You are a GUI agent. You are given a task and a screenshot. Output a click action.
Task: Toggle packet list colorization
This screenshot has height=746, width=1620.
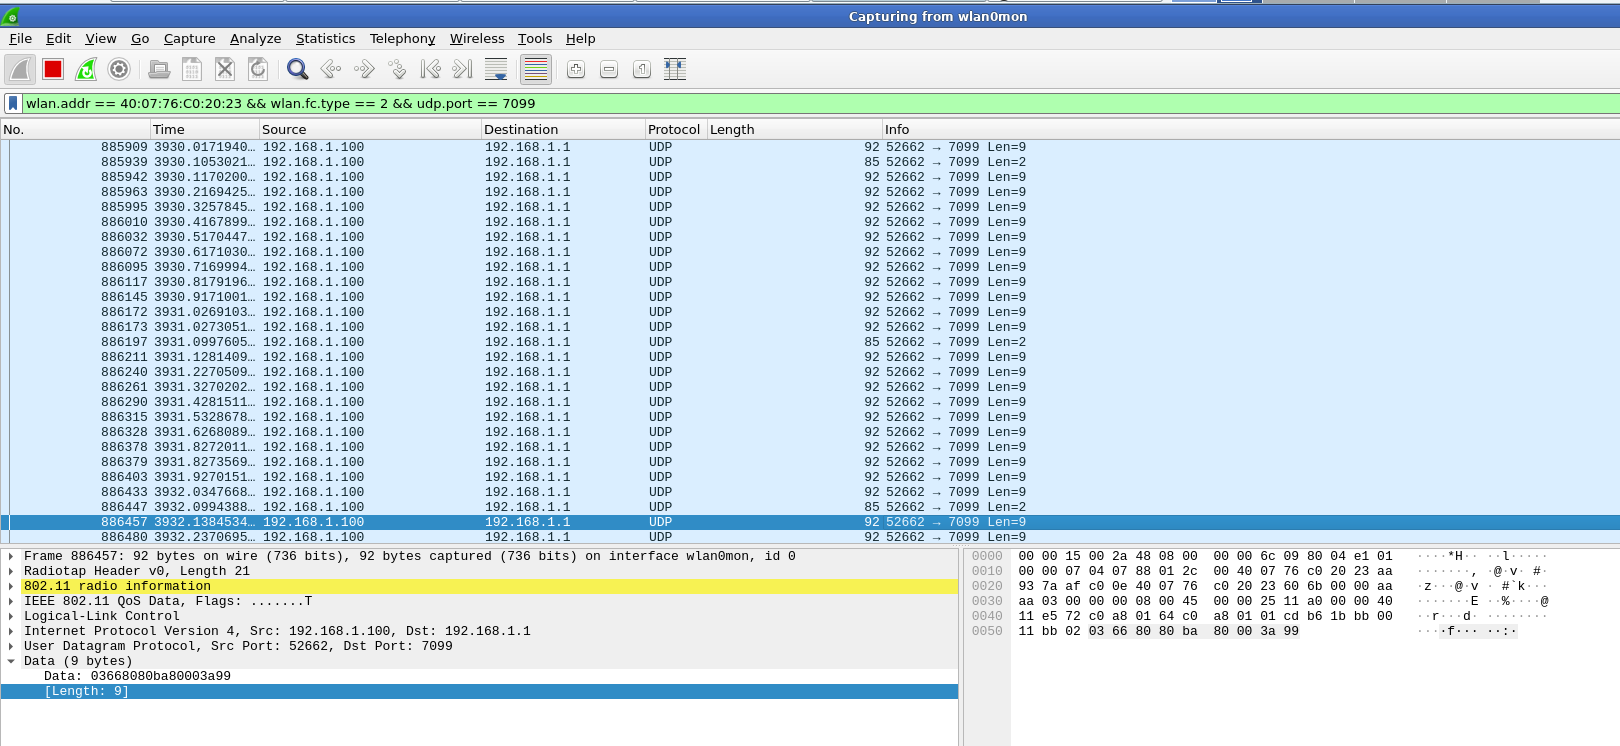536,69
